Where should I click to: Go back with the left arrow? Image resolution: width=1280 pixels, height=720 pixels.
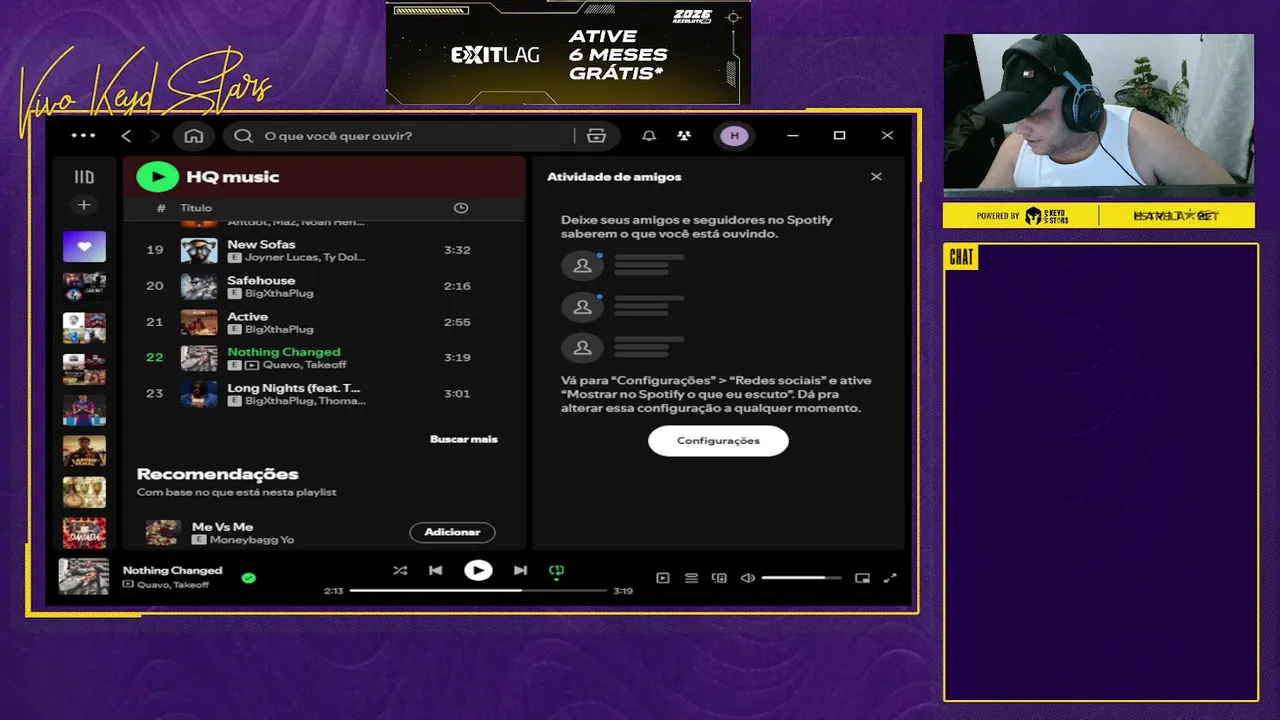coord(126,136)
